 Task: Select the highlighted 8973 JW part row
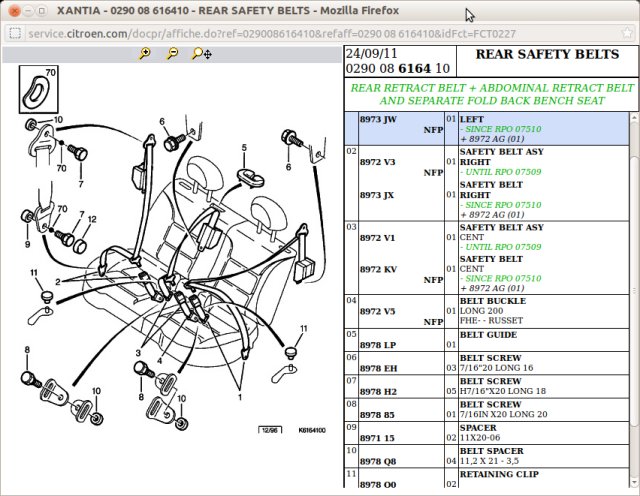pos(487,129)
